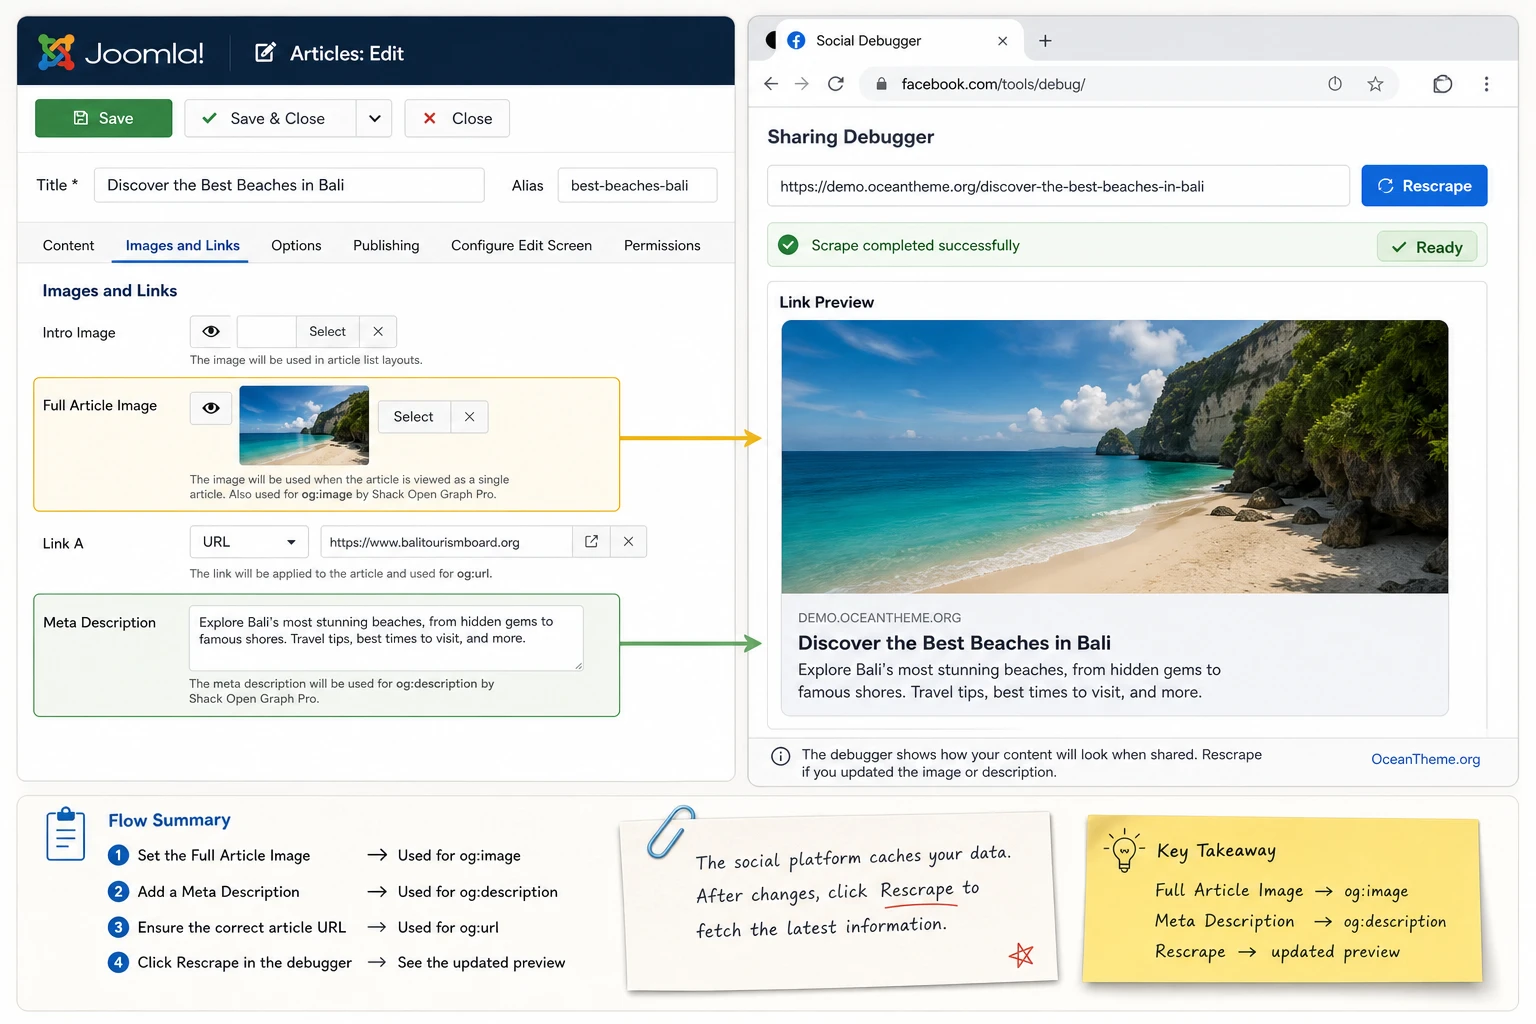The image size is (1536, 1024).
Task: Go forward in the browser
Action: (x=802, y=84)
